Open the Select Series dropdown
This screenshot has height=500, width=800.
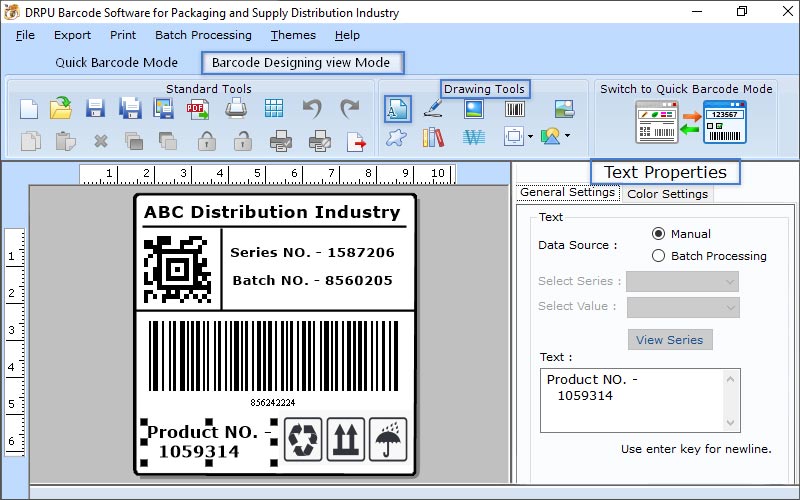pos(682,282)
